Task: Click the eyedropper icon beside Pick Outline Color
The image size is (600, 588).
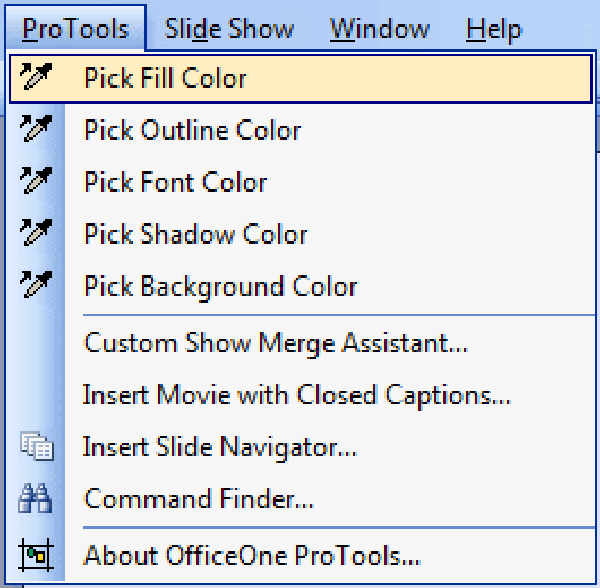Action: (36, 130)
